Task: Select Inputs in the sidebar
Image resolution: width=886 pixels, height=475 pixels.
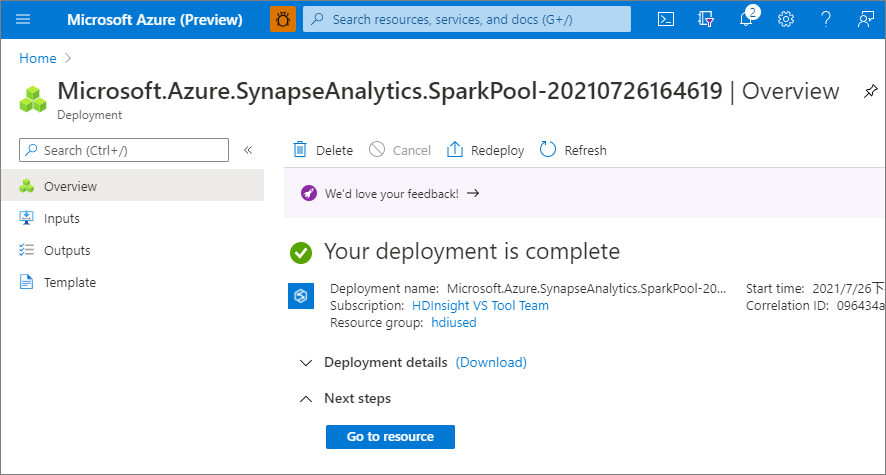Action: [61, 218]
